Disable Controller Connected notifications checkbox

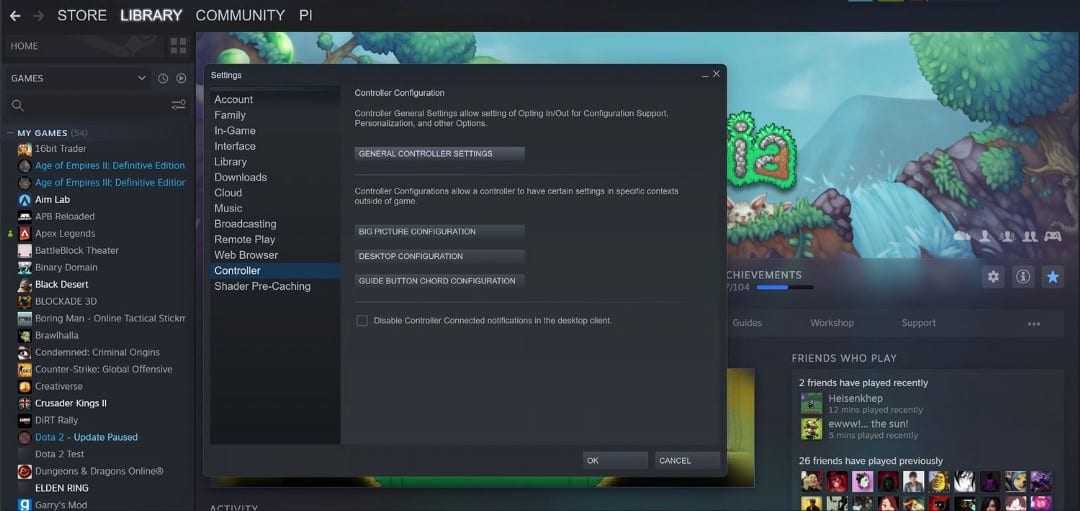pyautogui.click(x=362, y=321)
